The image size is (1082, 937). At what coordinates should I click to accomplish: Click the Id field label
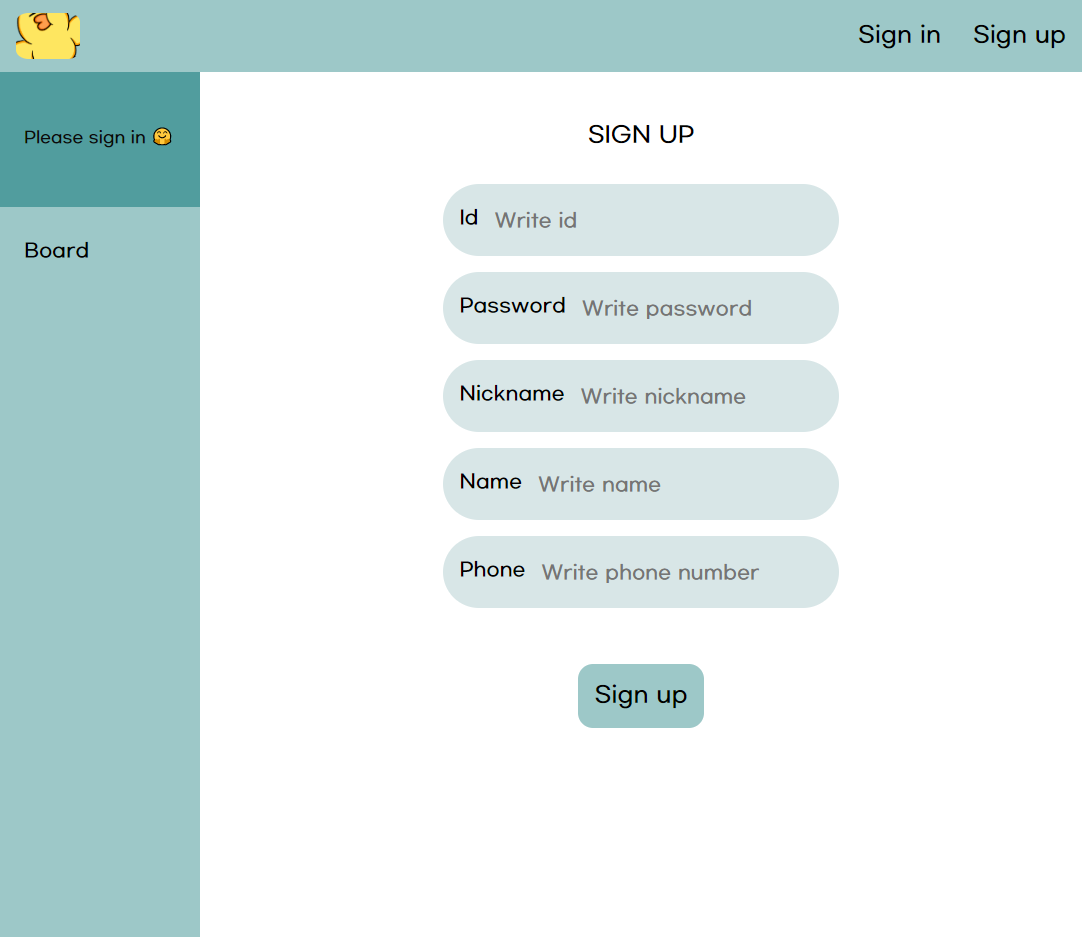468,218
